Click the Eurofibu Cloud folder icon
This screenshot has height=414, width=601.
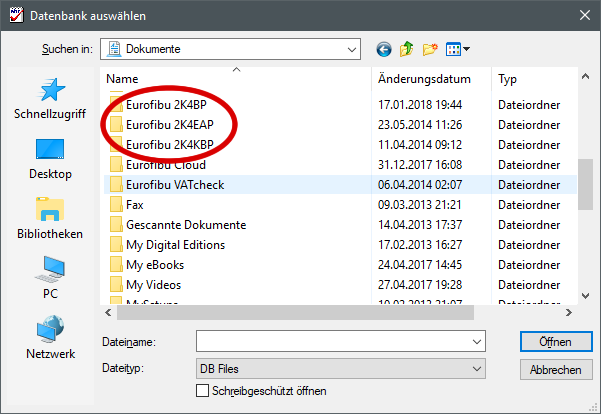116,165
